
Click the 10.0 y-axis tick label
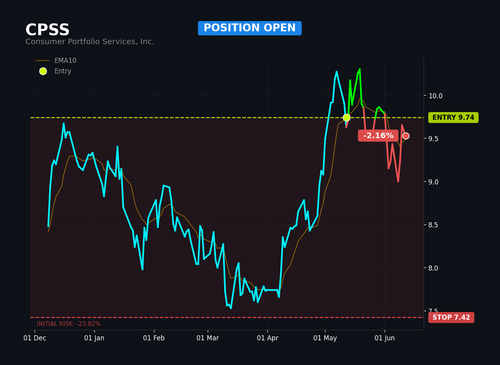click(x=436, y=96)
